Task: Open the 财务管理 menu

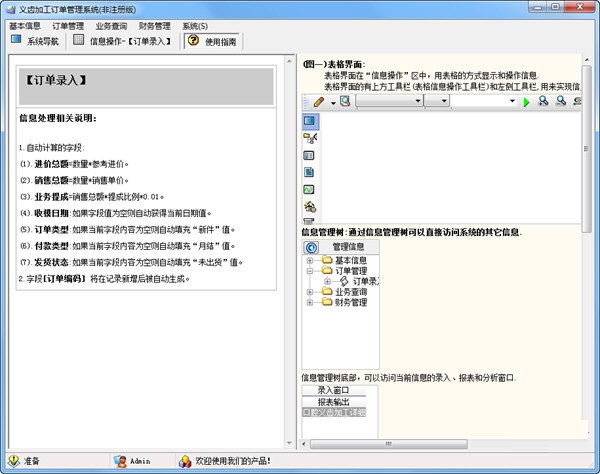Action: tap(155, 26)
